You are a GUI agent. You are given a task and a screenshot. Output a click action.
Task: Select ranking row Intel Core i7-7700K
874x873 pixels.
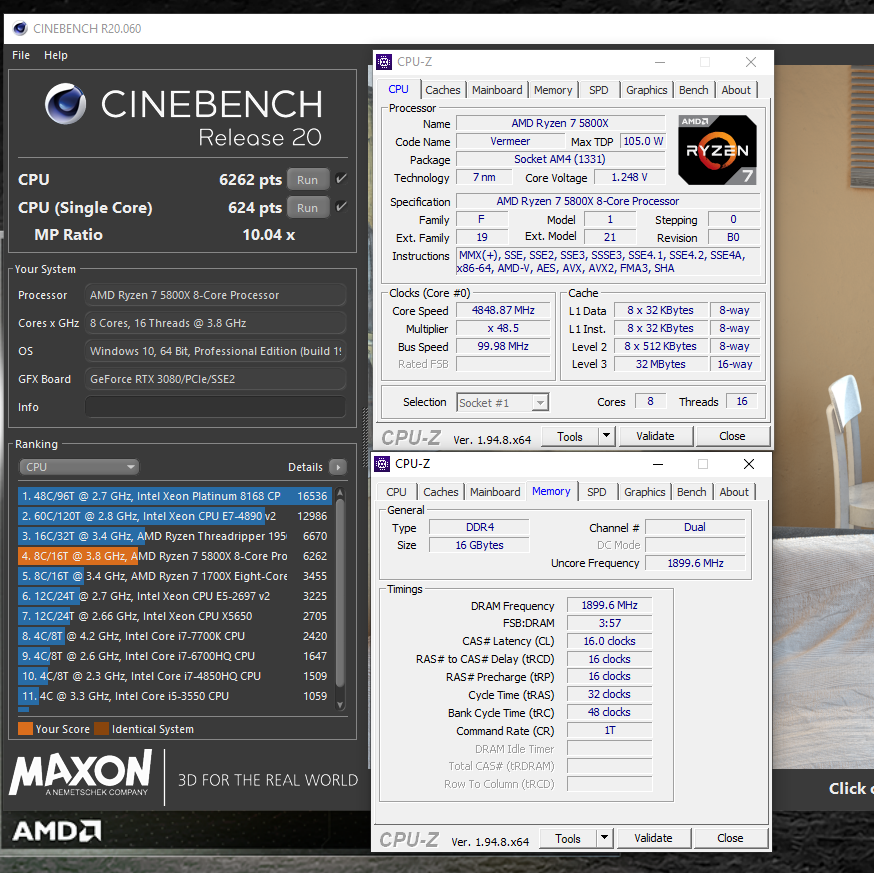click(x=174, y=636)
